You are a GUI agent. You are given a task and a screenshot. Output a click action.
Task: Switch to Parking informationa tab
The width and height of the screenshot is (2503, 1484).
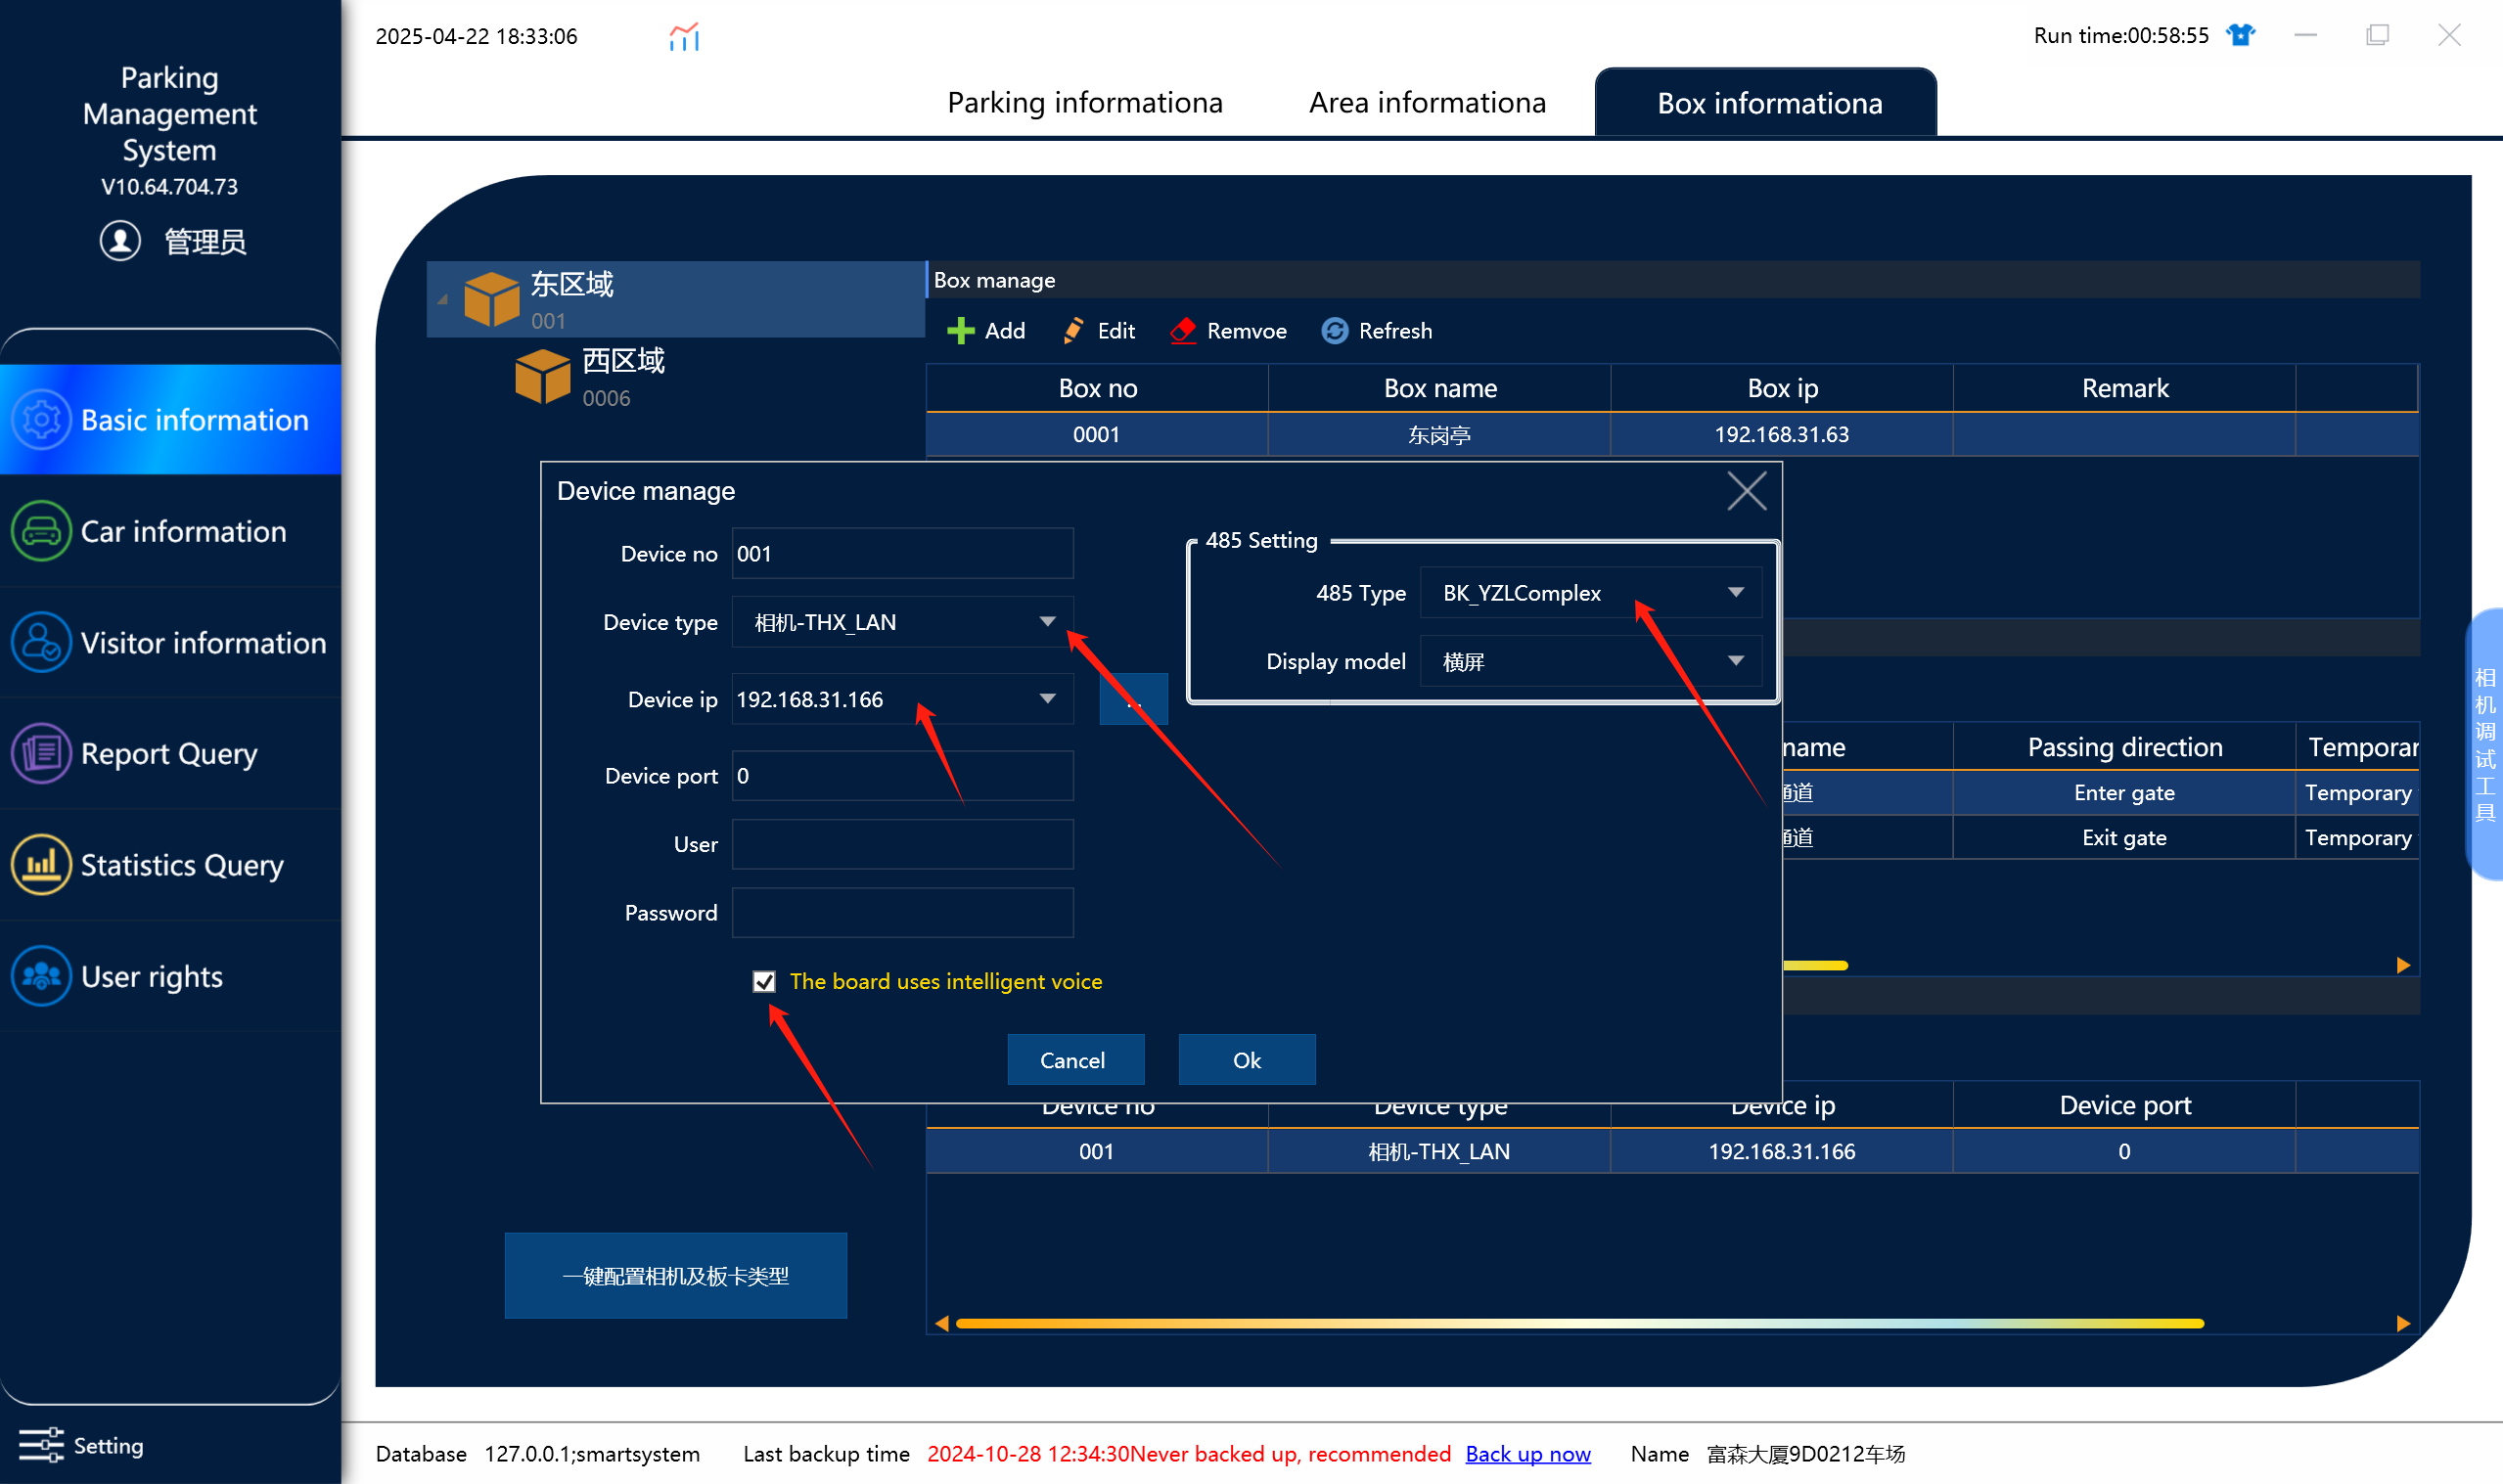[1085, 103]
